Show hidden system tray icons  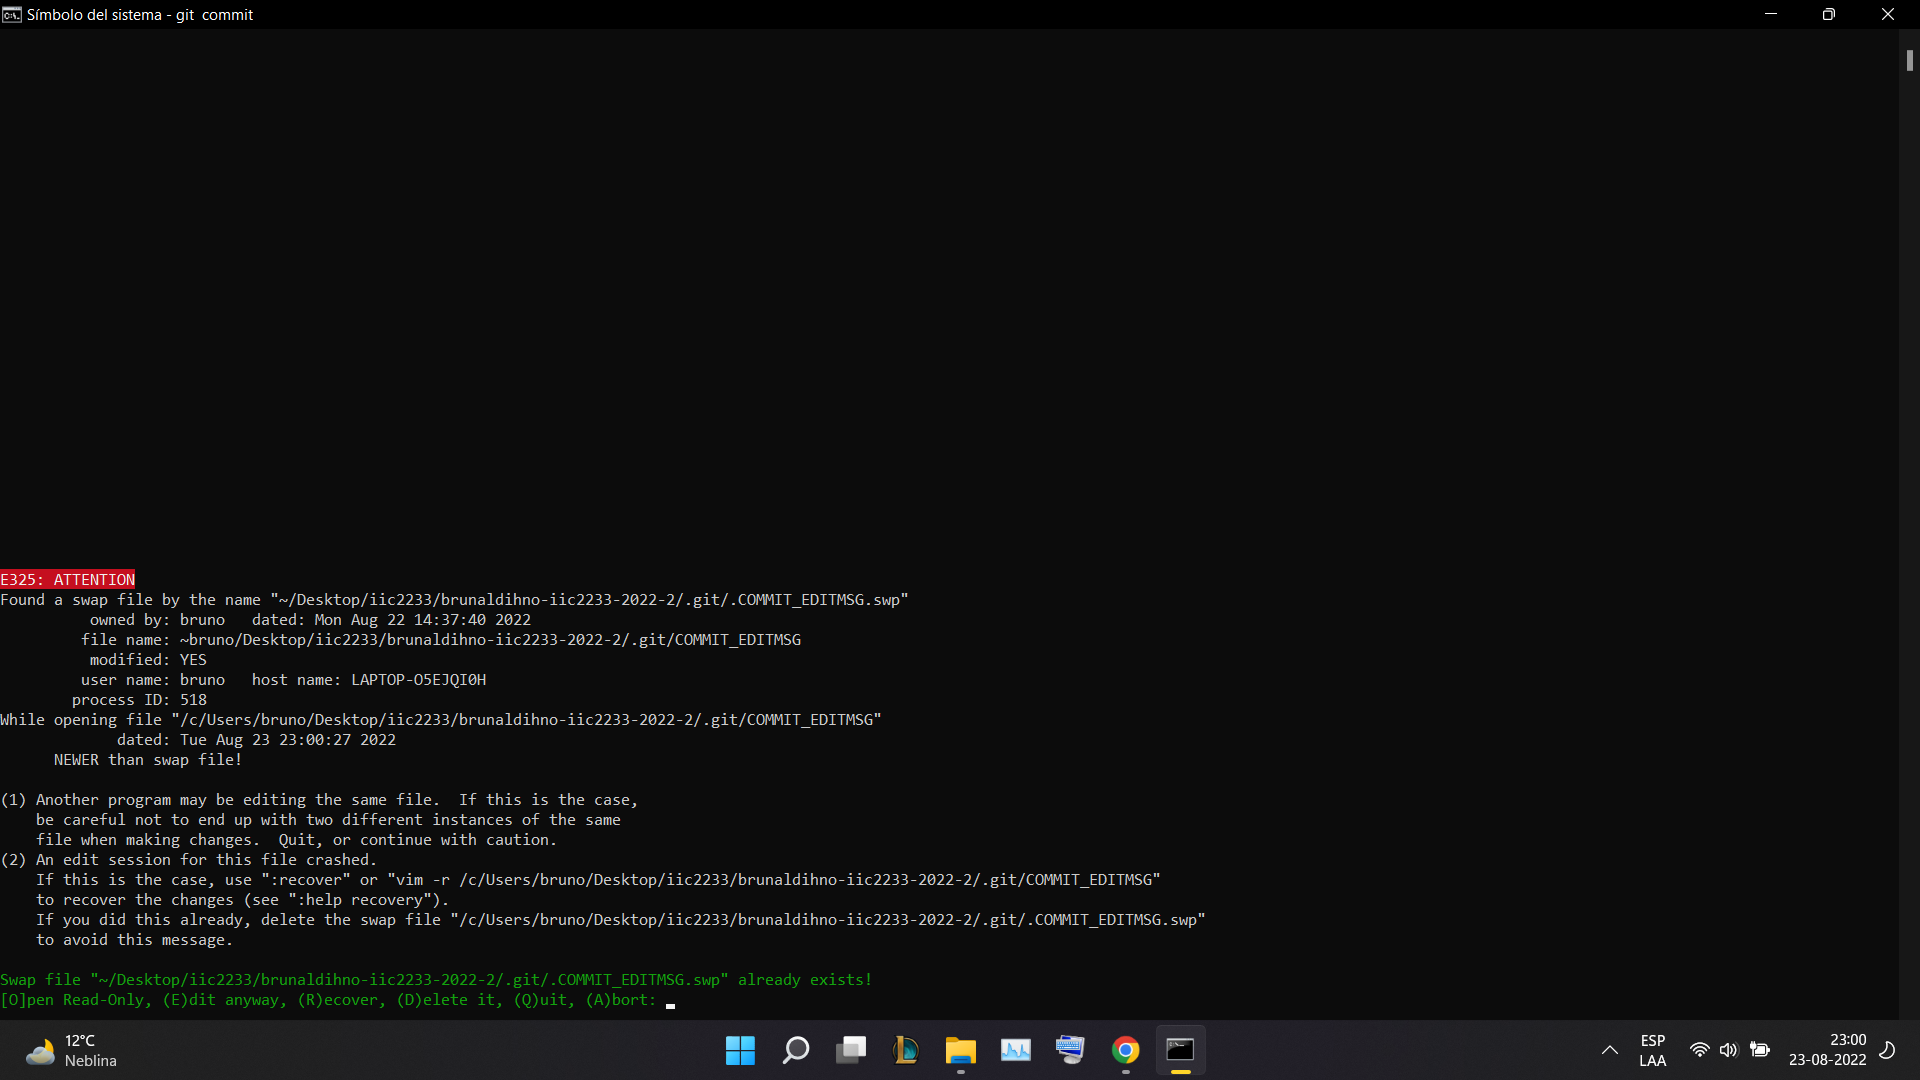[x=1610, y=1050]
